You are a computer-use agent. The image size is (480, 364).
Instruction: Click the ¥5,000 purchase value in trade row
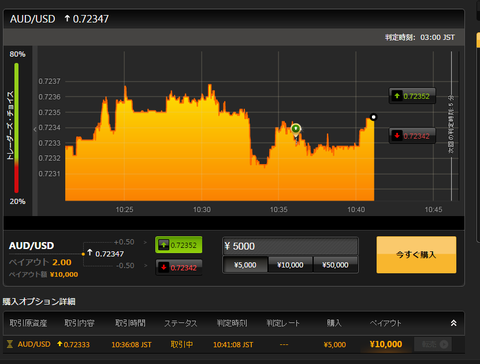pyautogui.click(x=335, y=345)
